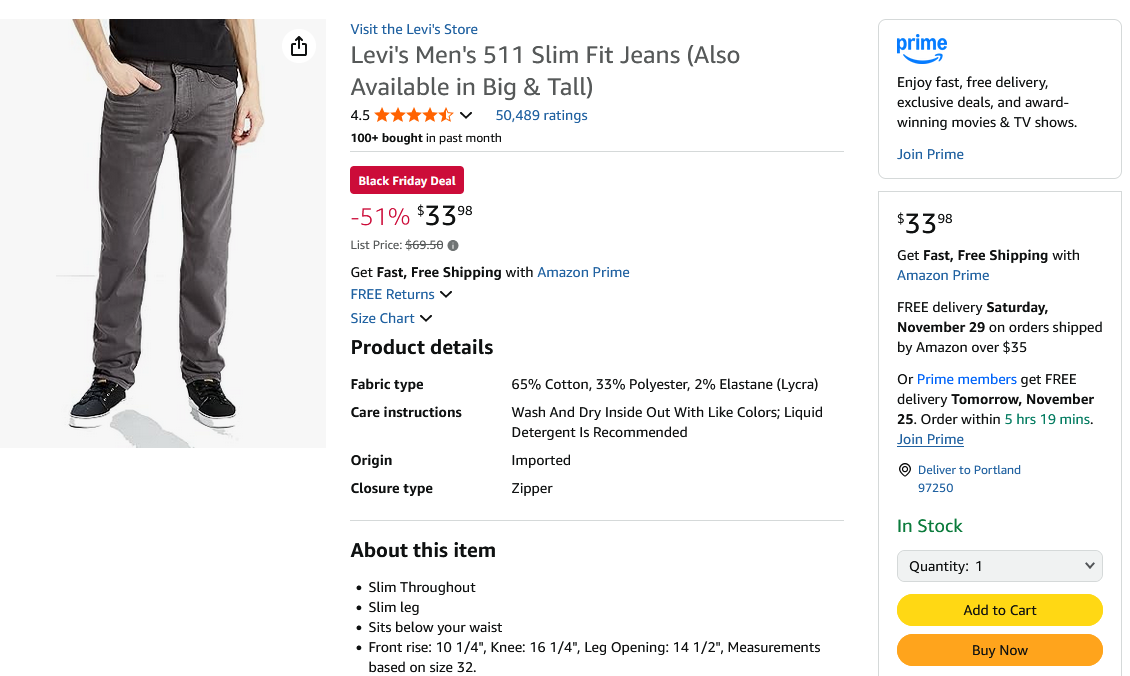This screenshot has width=1130, height=676.
Task: Click the share icon on the product image
Action: coord(298,46)
